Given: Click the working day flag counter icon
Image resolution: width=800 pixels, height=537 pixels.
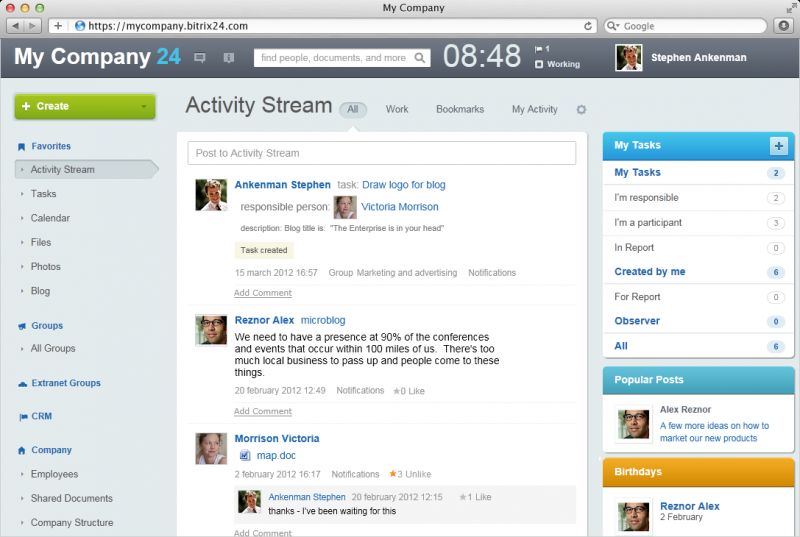Looking at the screenshot, I should coord(538,49).
